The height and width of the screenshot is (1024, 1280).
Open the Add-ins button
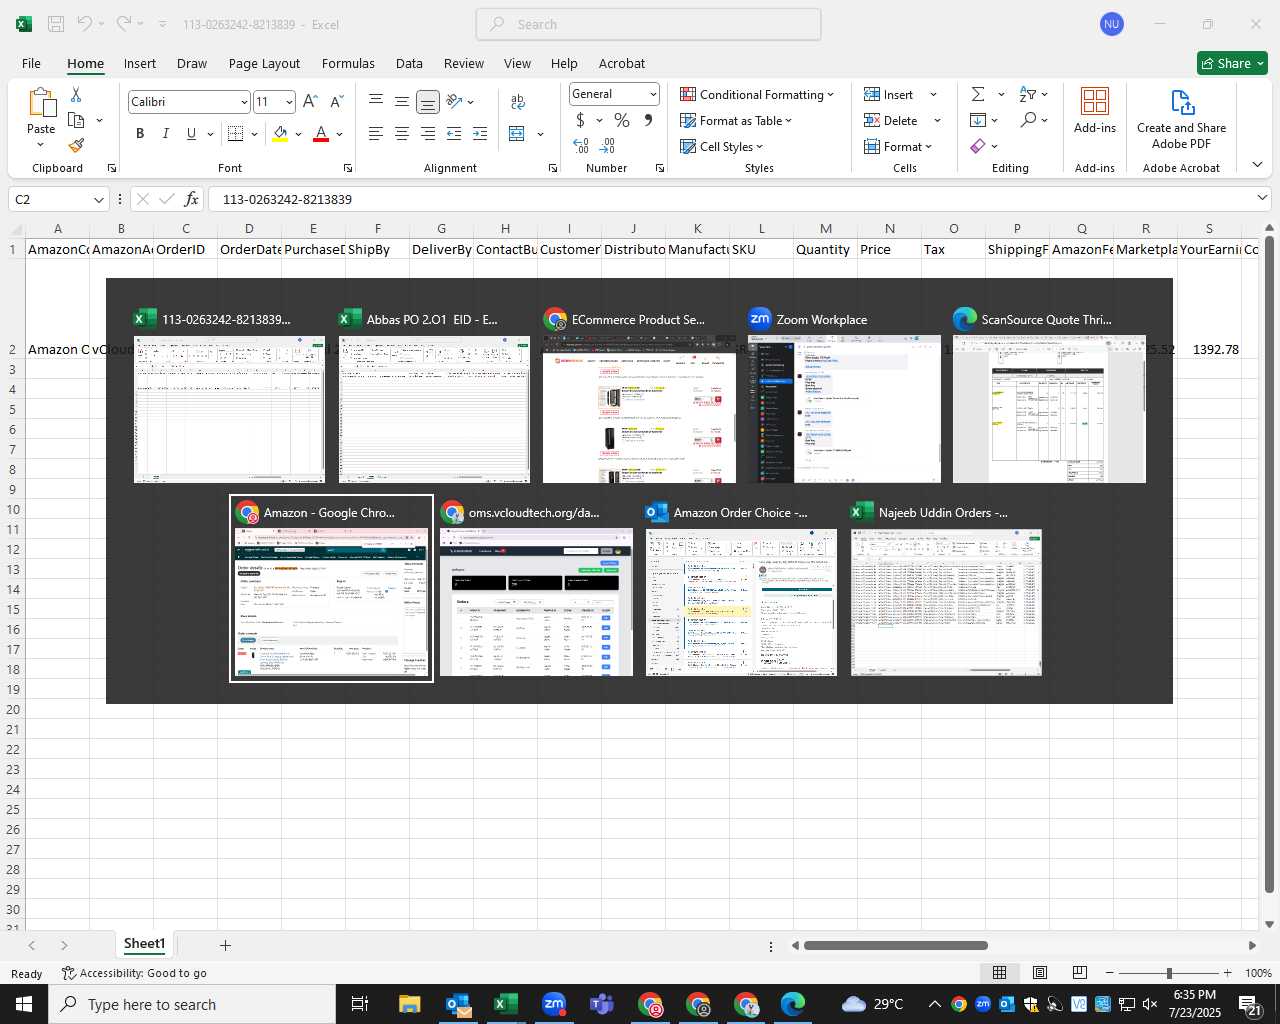[x=1095, y=110]
